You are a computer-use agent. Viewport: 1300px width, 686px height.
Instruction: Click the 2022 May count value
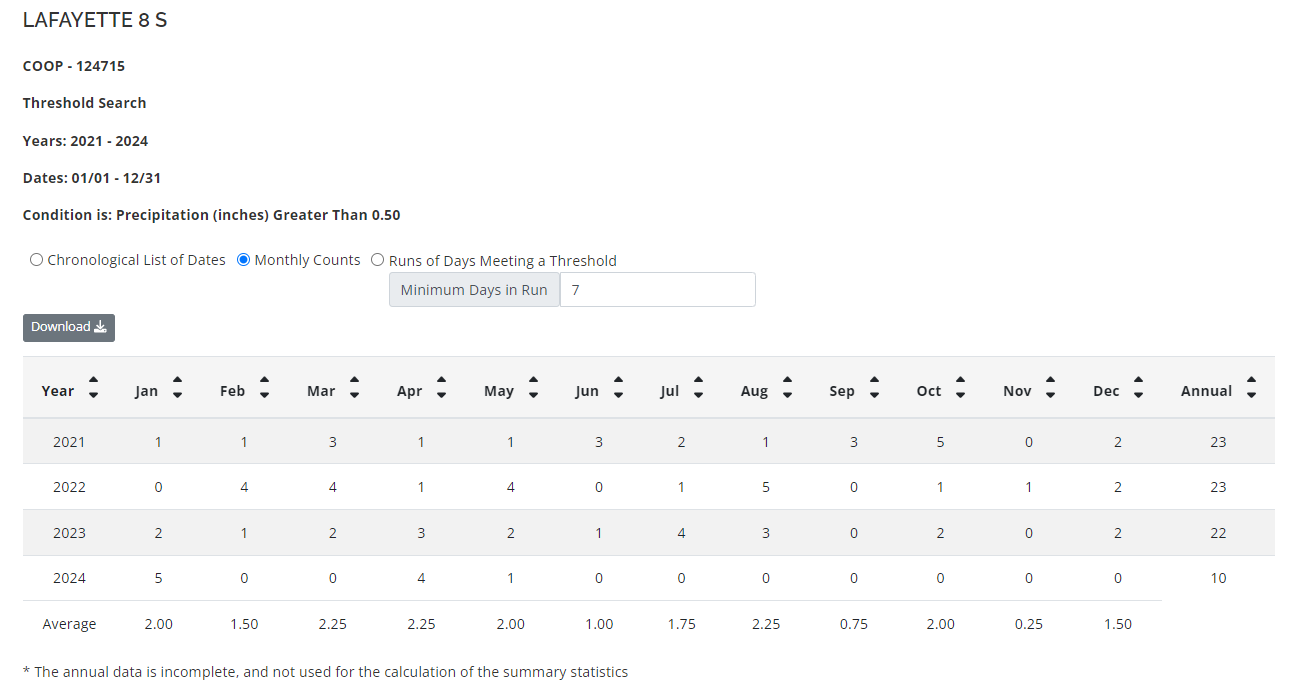point(510,487)
